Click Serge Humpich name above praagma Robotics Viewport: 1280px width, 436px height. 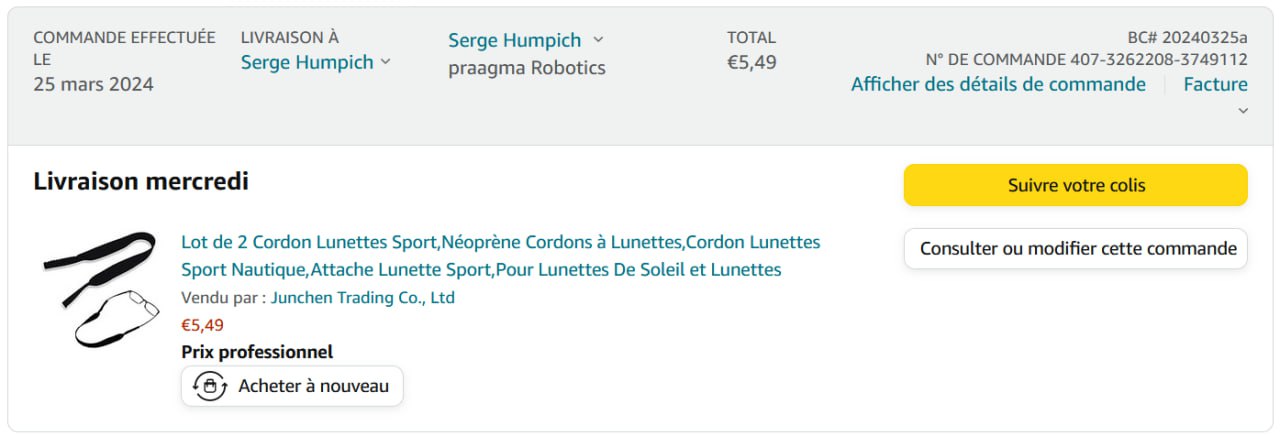(x=514, y=40)
